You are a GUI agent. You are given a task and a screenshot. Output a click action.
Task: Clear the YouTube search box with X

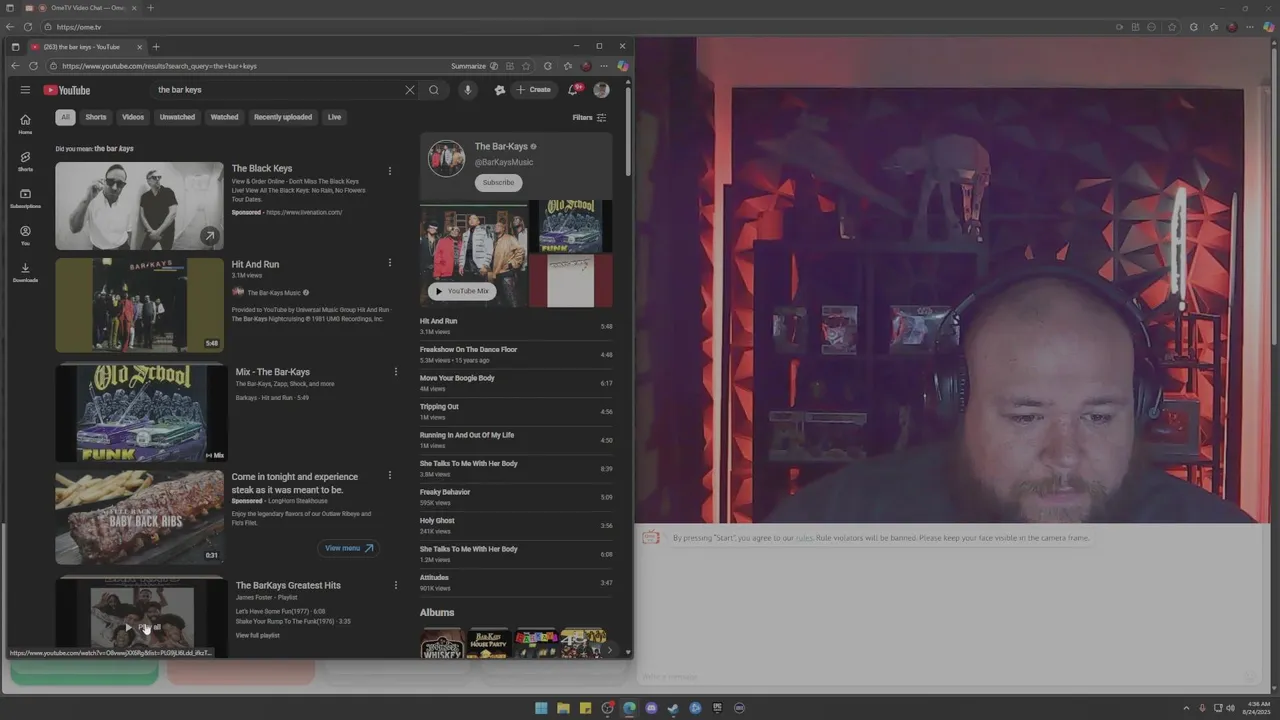tap(409, 90)
